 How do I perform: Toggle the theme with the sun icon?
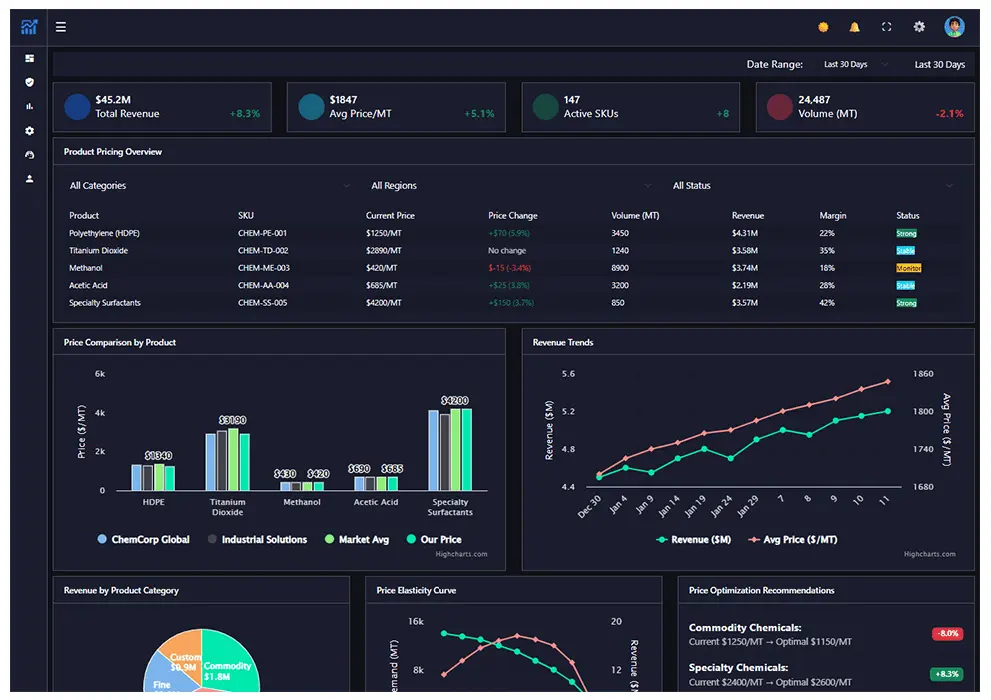pos(821,27)
